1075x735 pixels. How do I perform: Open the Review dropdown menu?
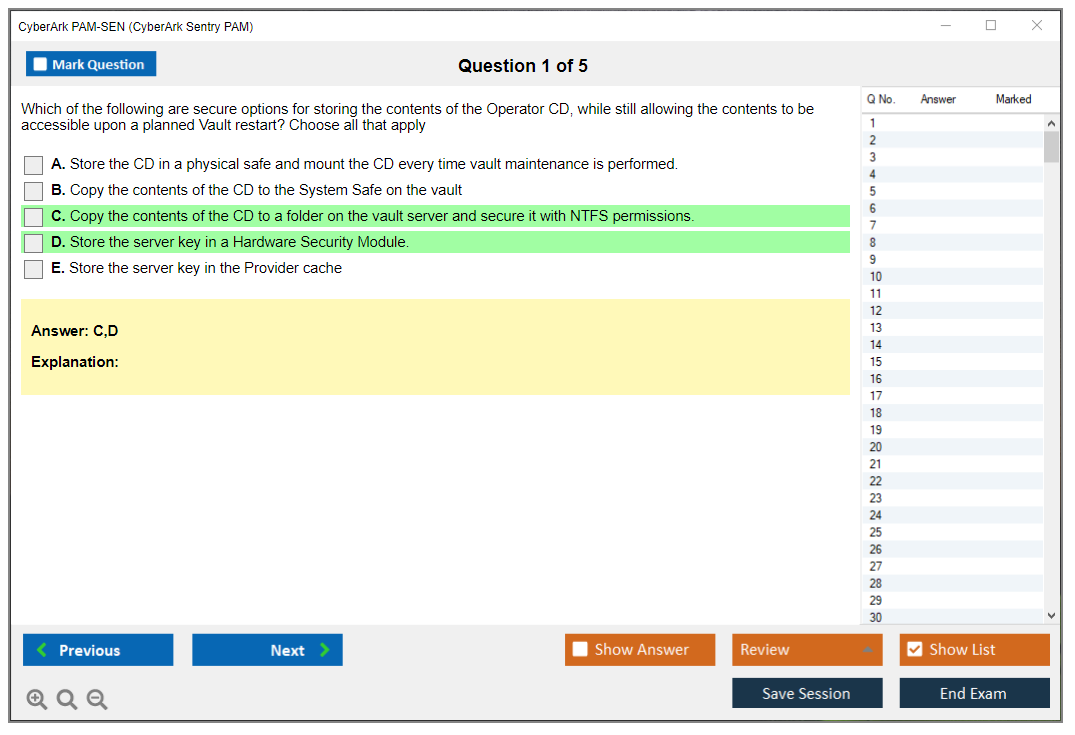click(x=806, y=650)
